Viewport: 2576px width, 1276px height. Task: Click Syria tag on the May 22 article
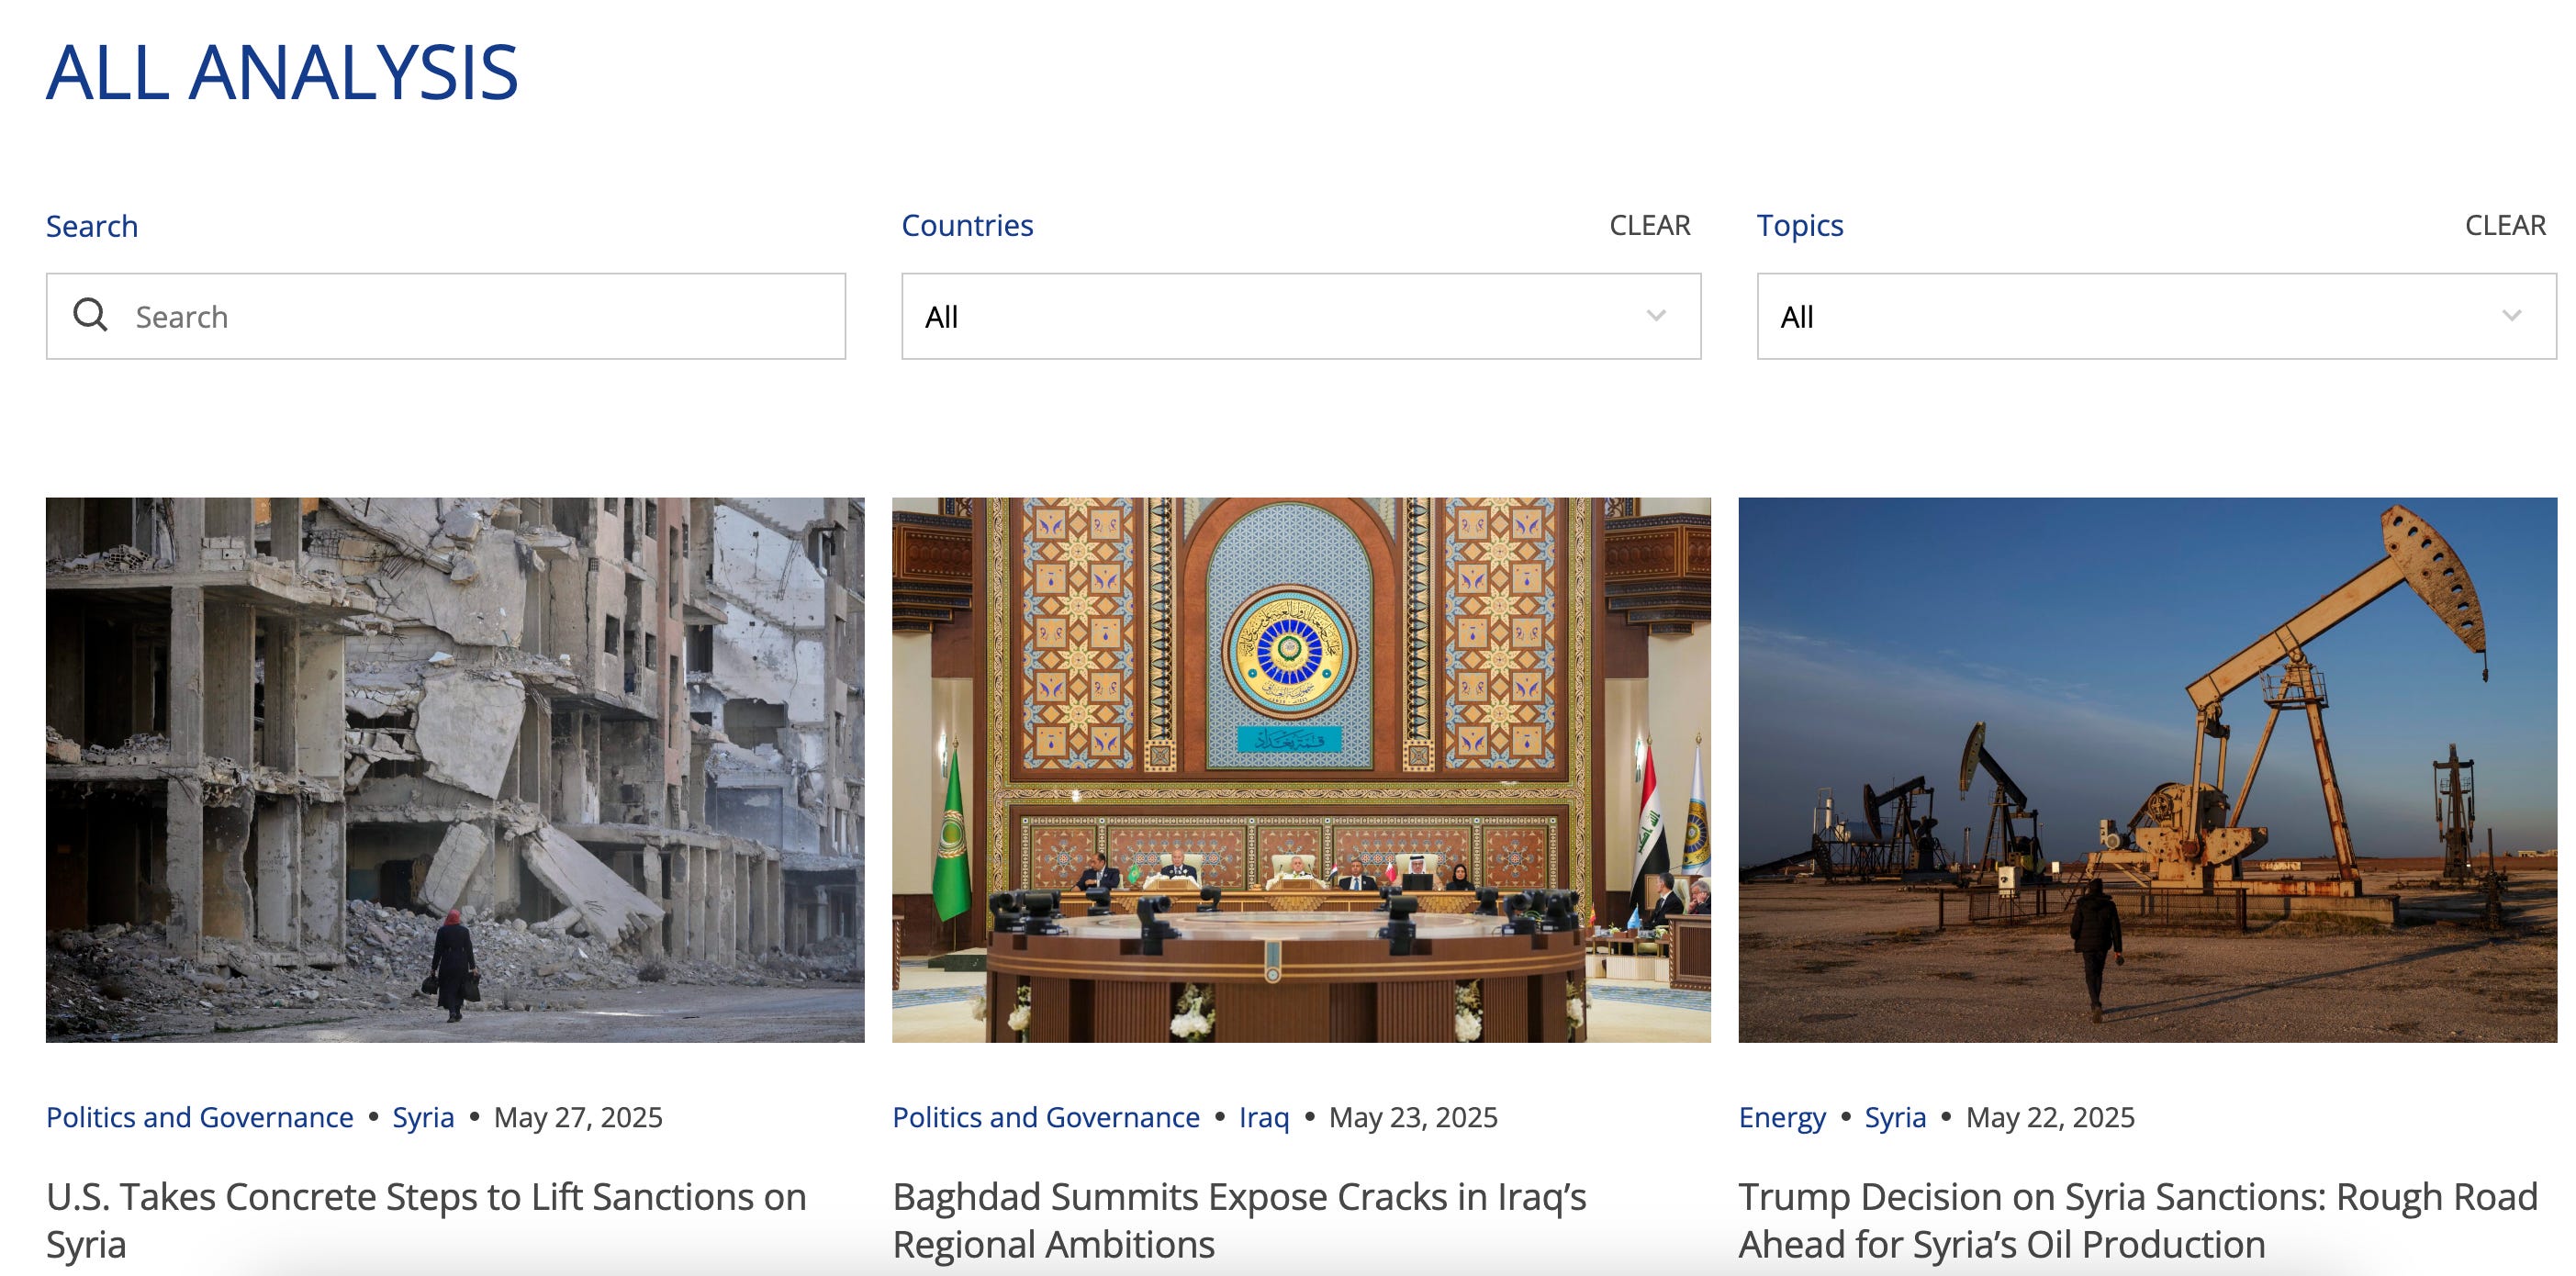1895,1117
